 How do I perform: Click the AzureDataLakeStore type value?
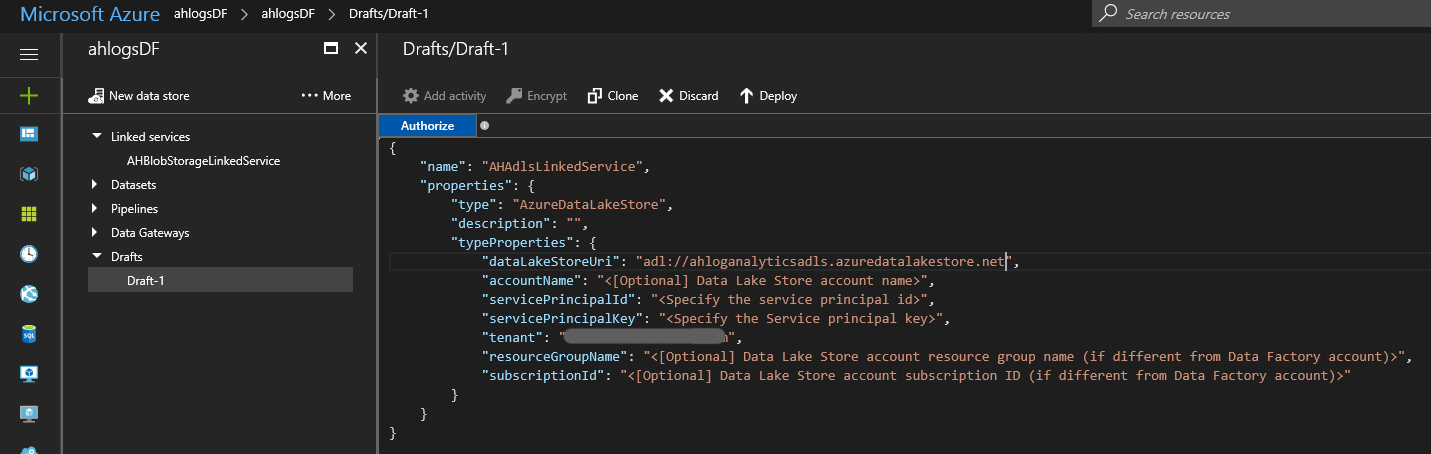coord(590,204)
